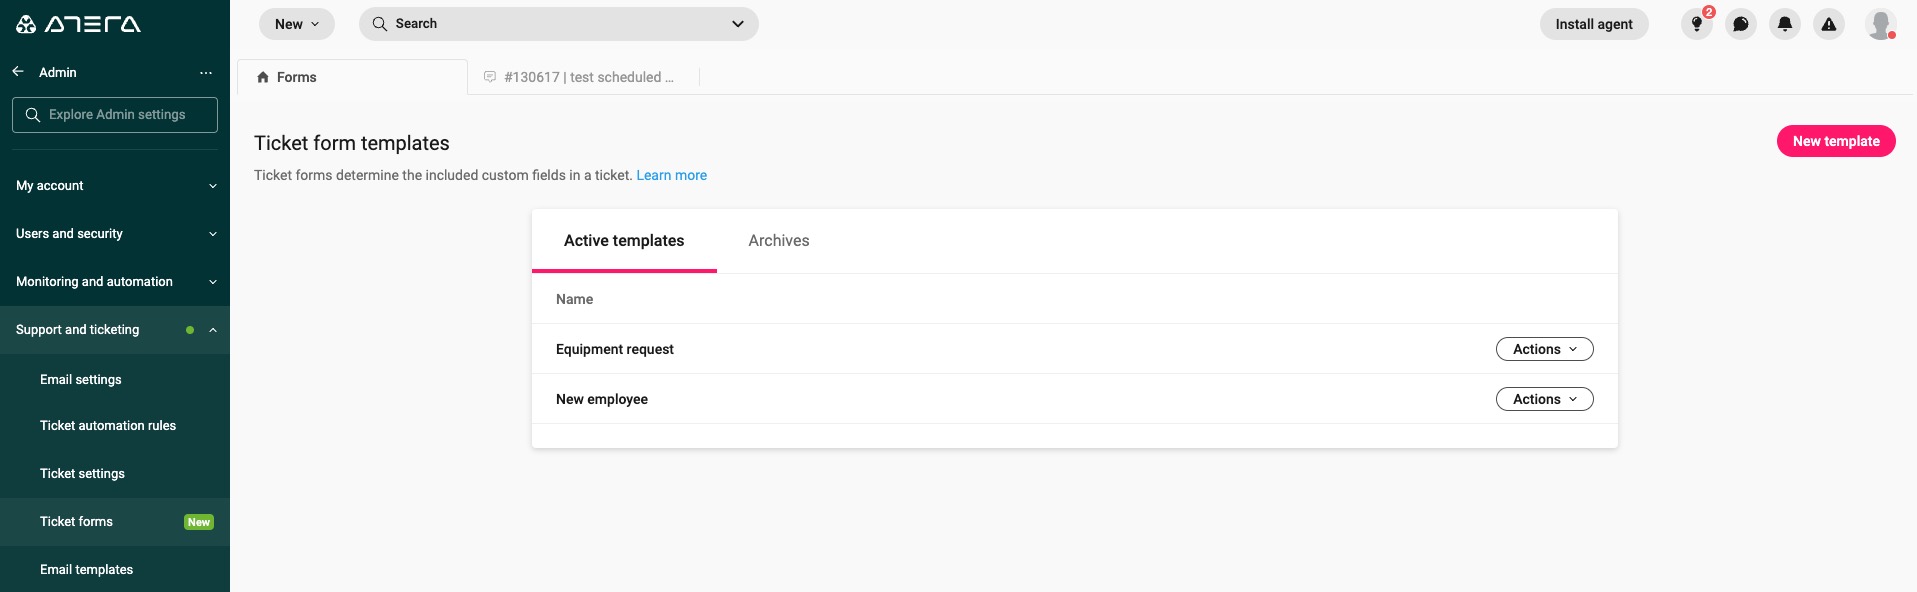1917x592 pixels.
Task: Click the New template button
Action: (x=1835, y=141)
